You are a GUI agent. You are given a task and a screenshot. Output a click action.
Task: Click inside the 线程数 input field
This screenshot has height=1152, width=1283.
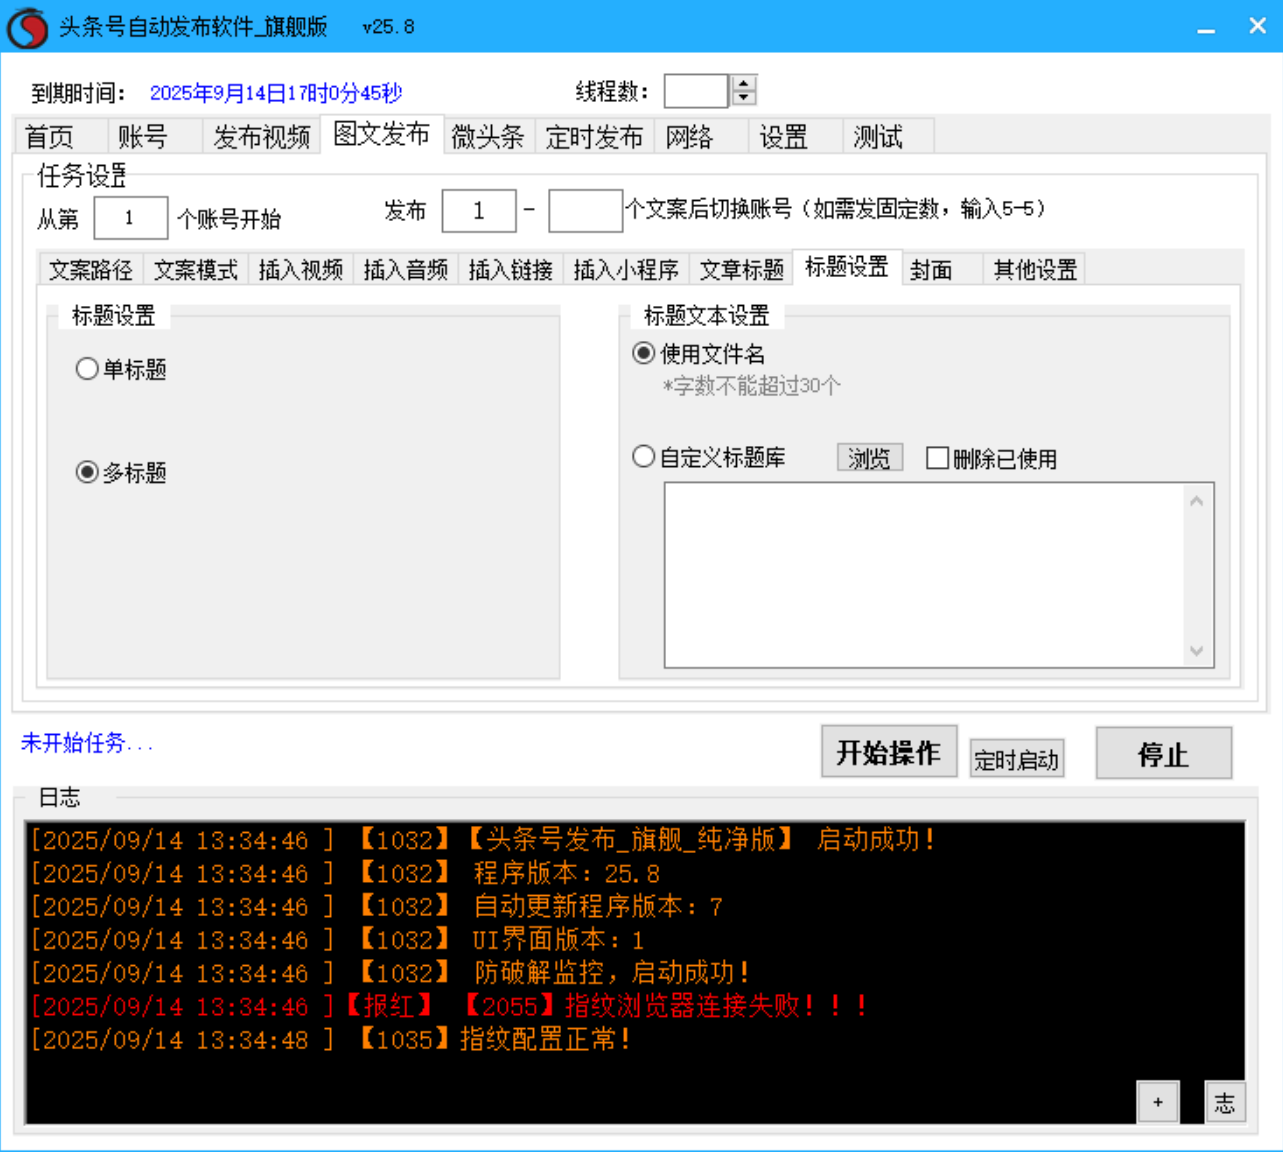tap(696, 90)
